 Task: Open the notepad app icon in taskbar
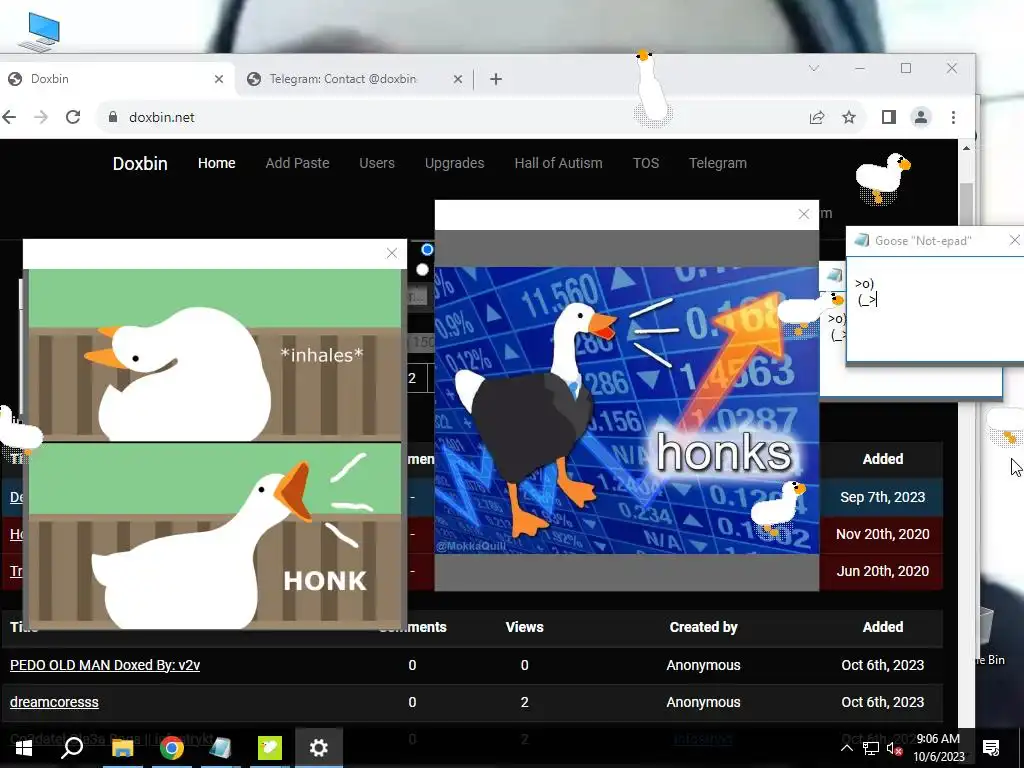[221, 748]
